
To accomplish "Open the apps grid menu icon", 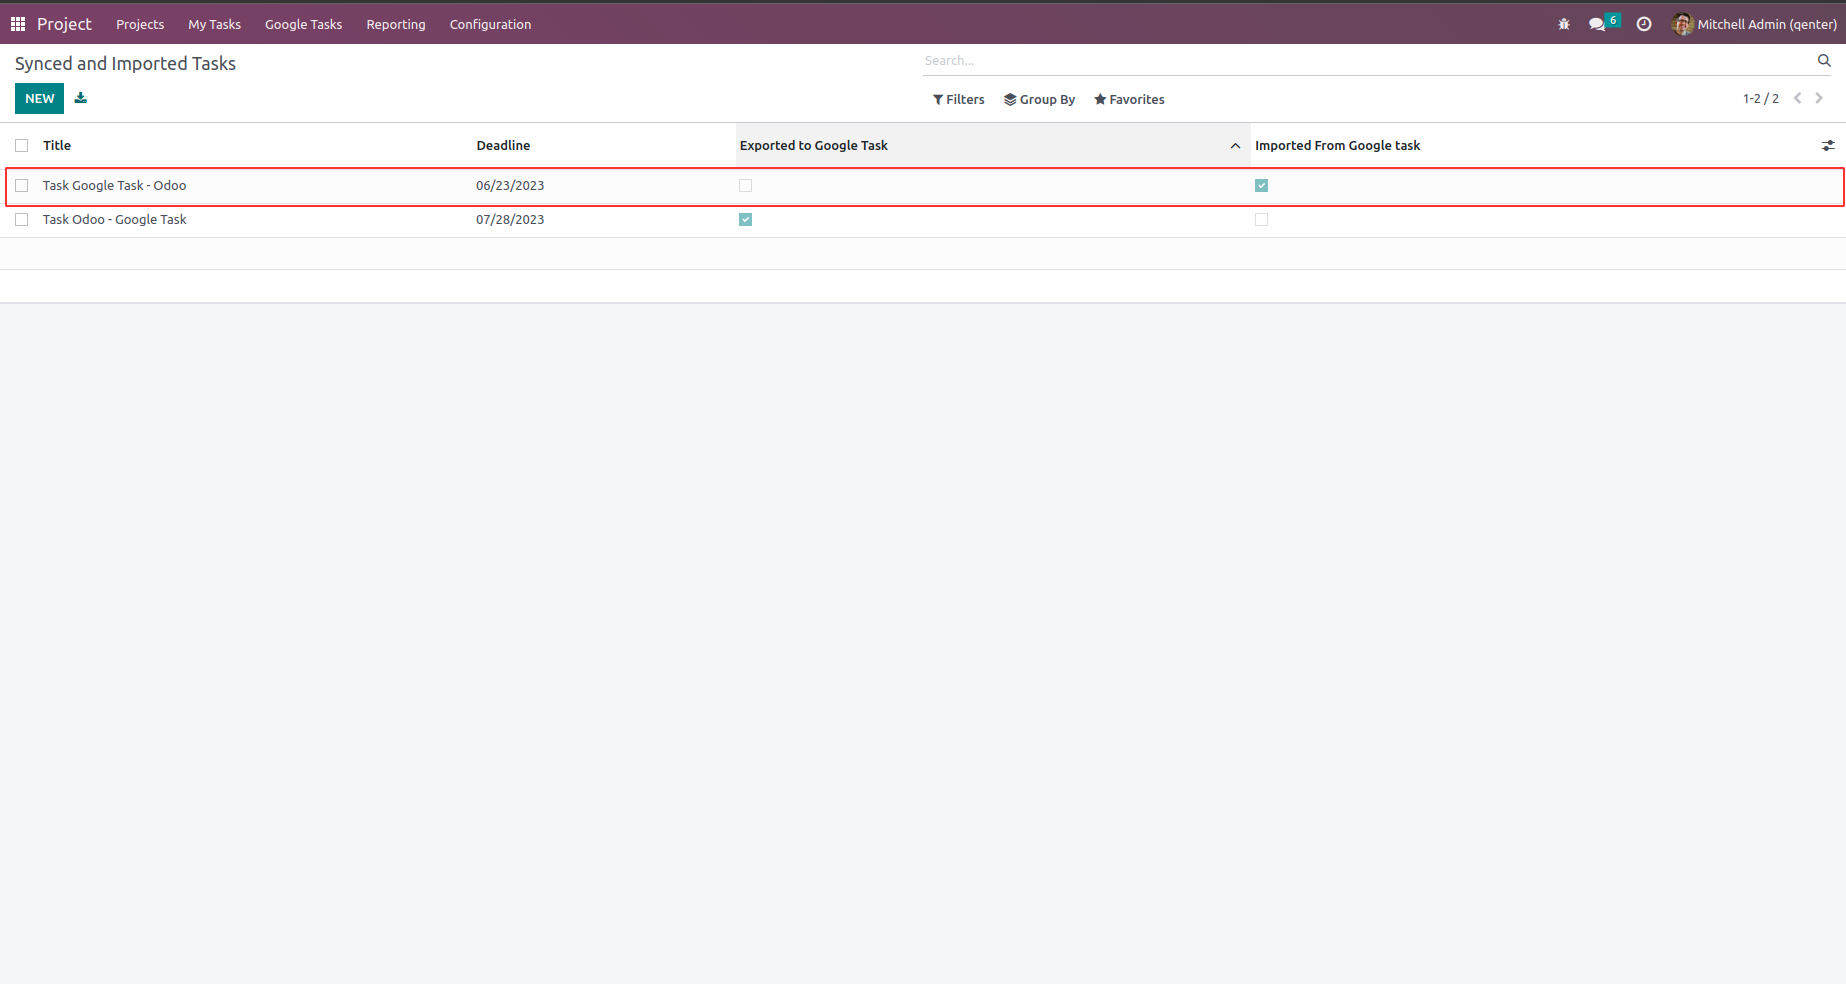I will 18,24.
